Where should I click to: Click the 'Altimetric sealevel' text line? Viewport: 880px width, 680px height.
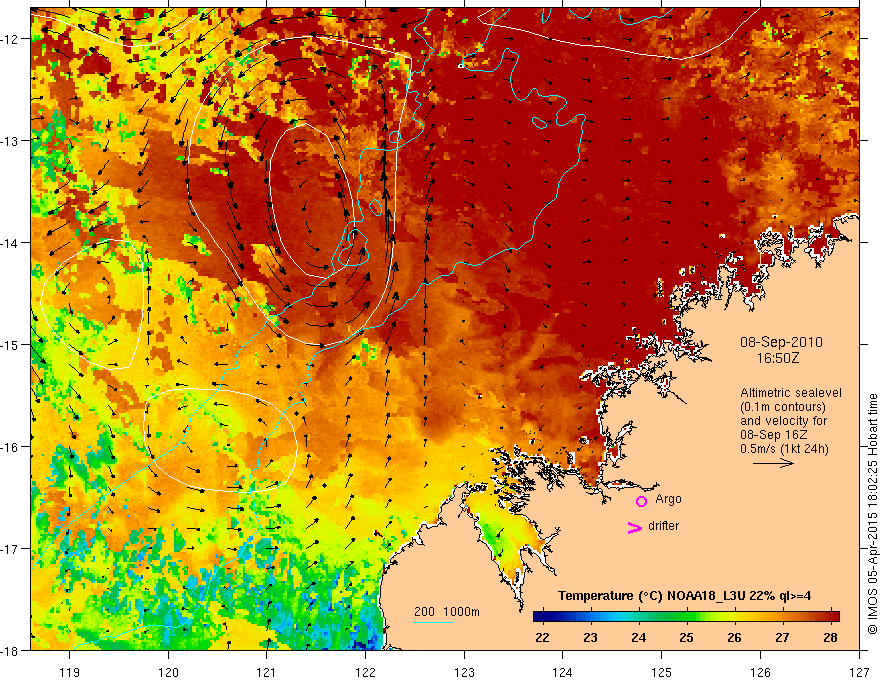pos(791,393)
